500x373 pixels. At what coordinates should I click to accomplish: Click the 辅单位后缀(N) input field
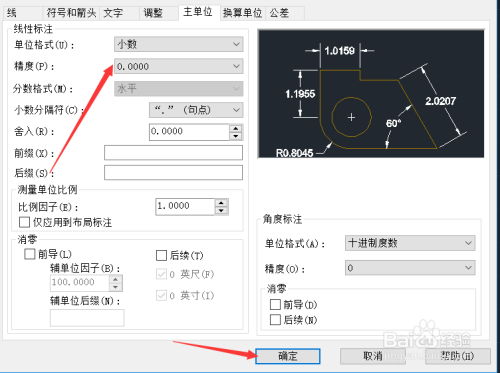[87, 318]
